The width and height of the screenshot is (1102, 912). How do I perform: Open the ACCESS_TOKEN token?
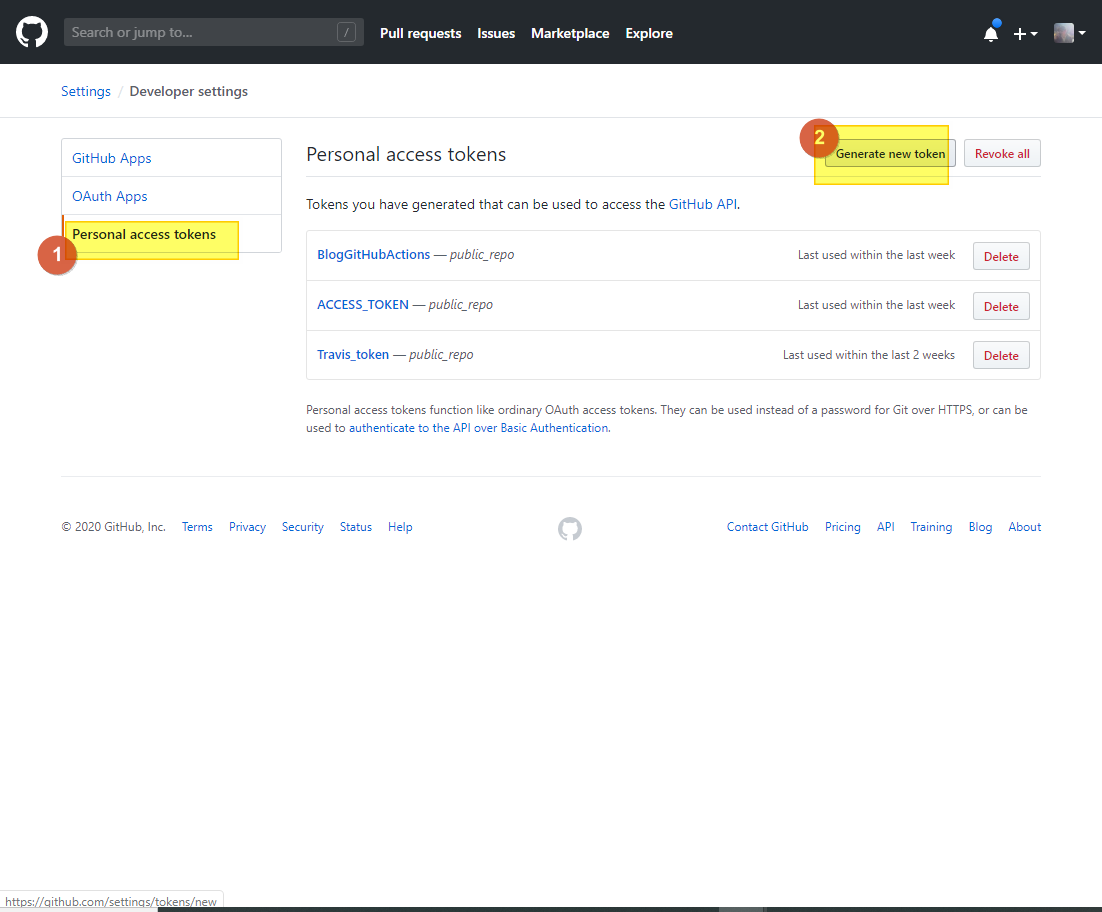pos(363,304)
